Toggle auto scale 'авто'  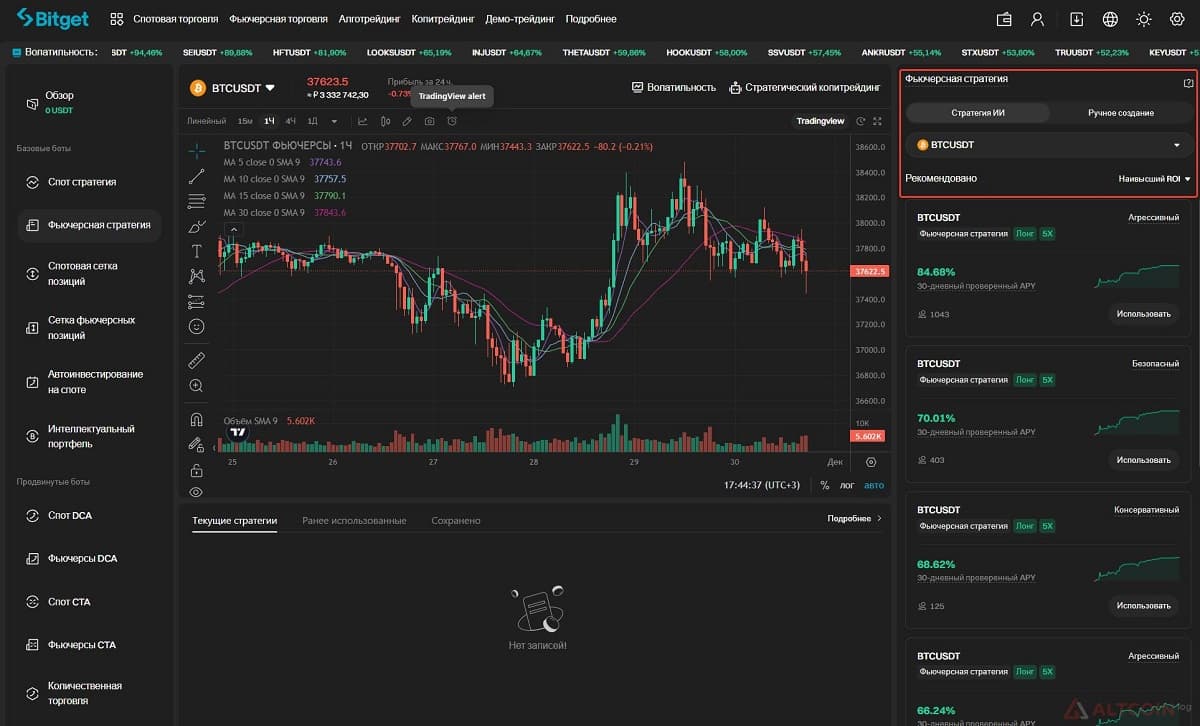coord(874,485)
